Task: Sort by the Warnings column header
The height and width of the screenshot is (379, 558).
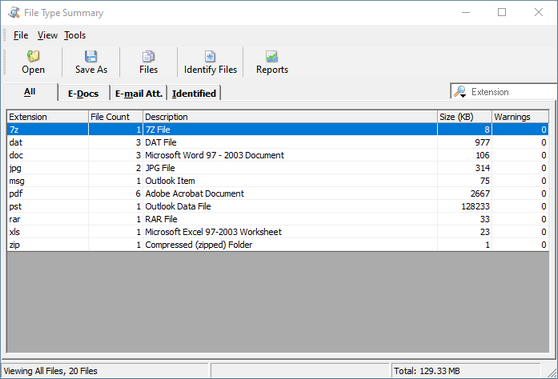Action: tap(520, 117)
